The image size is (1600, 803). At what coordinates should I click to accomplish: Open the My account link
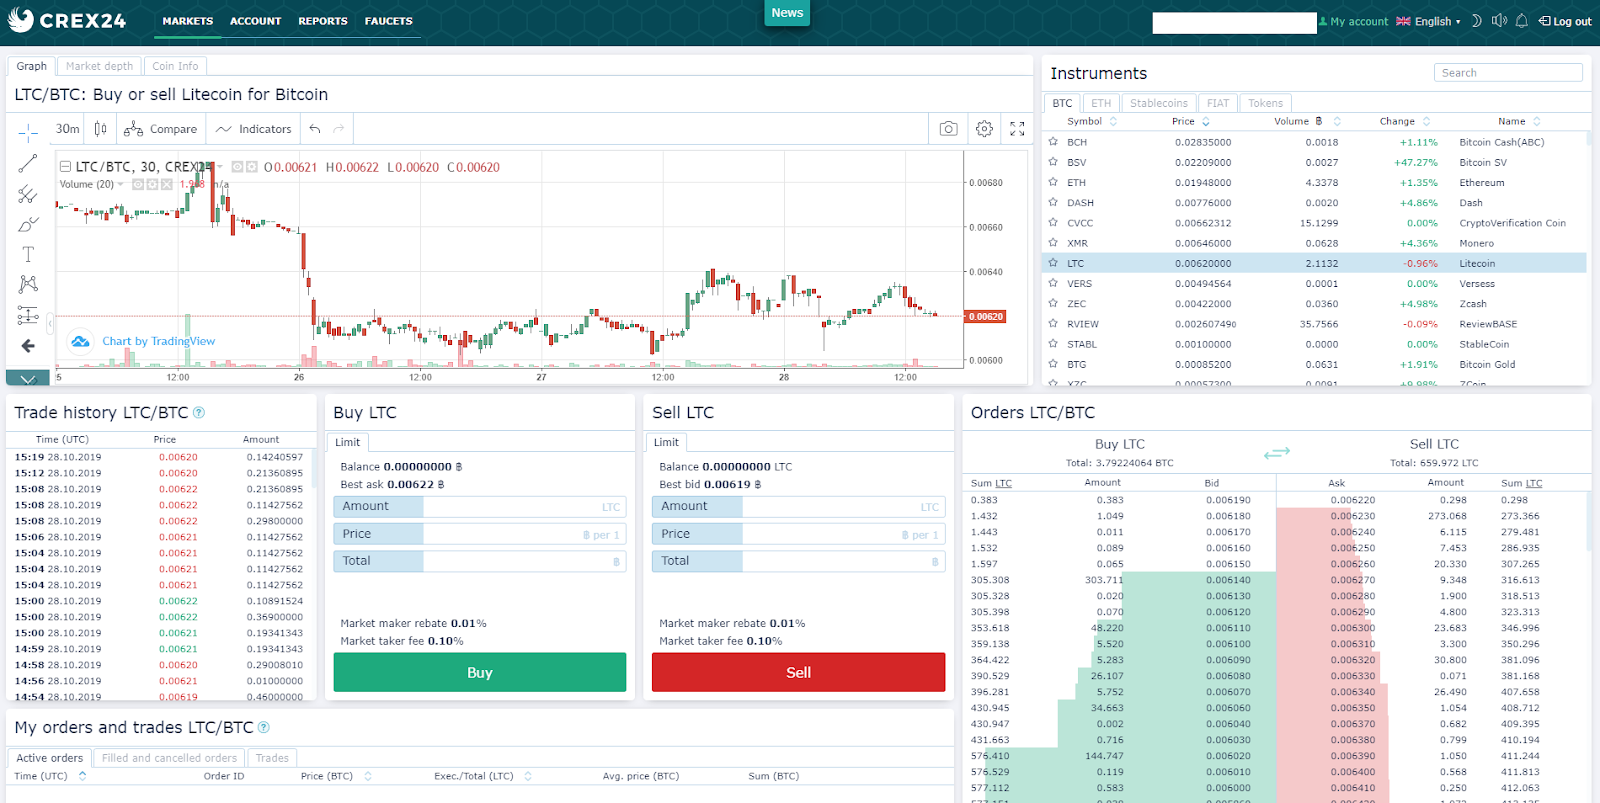pos(1354,21)
